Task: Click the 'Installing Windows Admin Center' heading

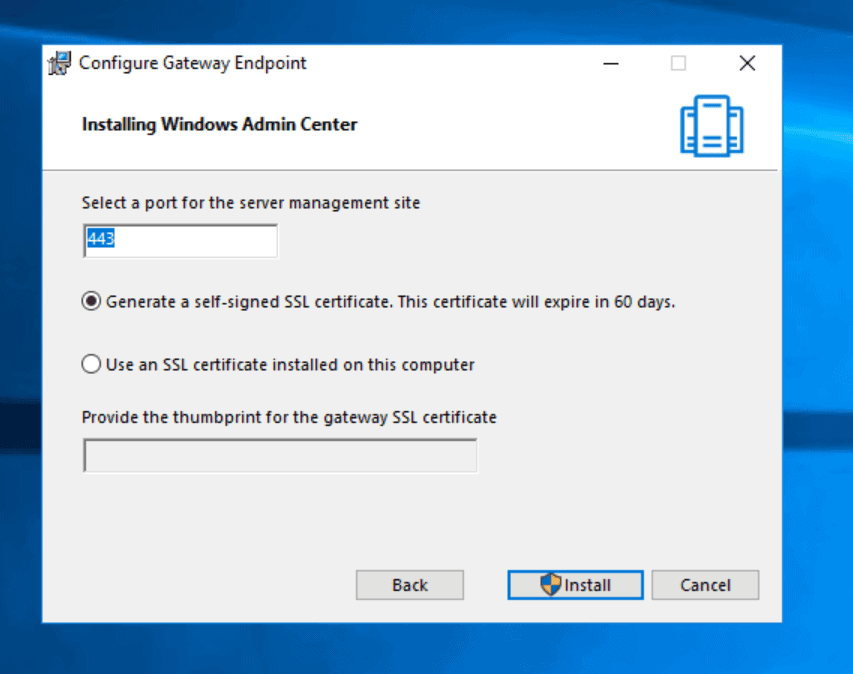Action: point(219,125)
